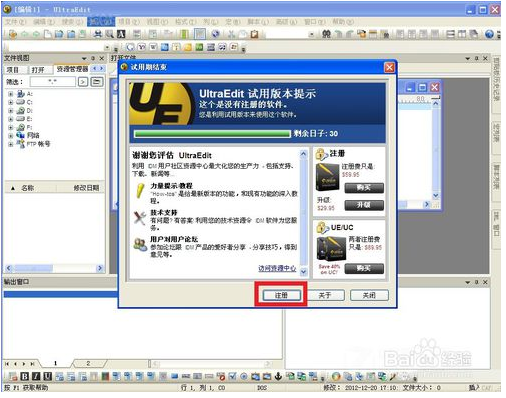Select output window tab 2
The height and width of the screenshot is (398, 506).
(88, 363)
